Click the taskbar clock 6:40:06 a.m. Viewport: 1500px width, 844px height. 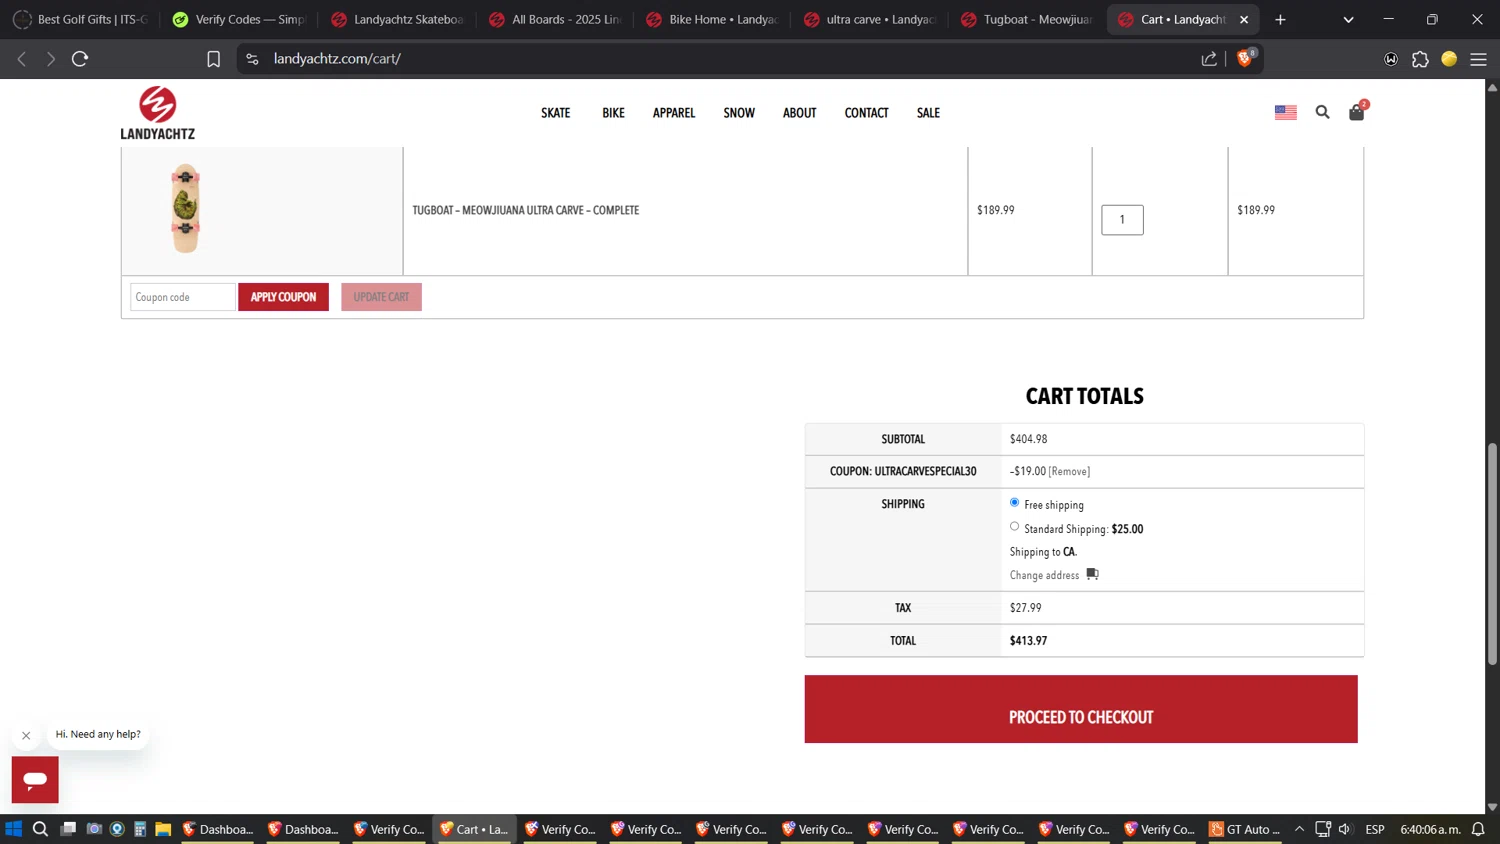pyautogui.click(x=1430, y=829)
